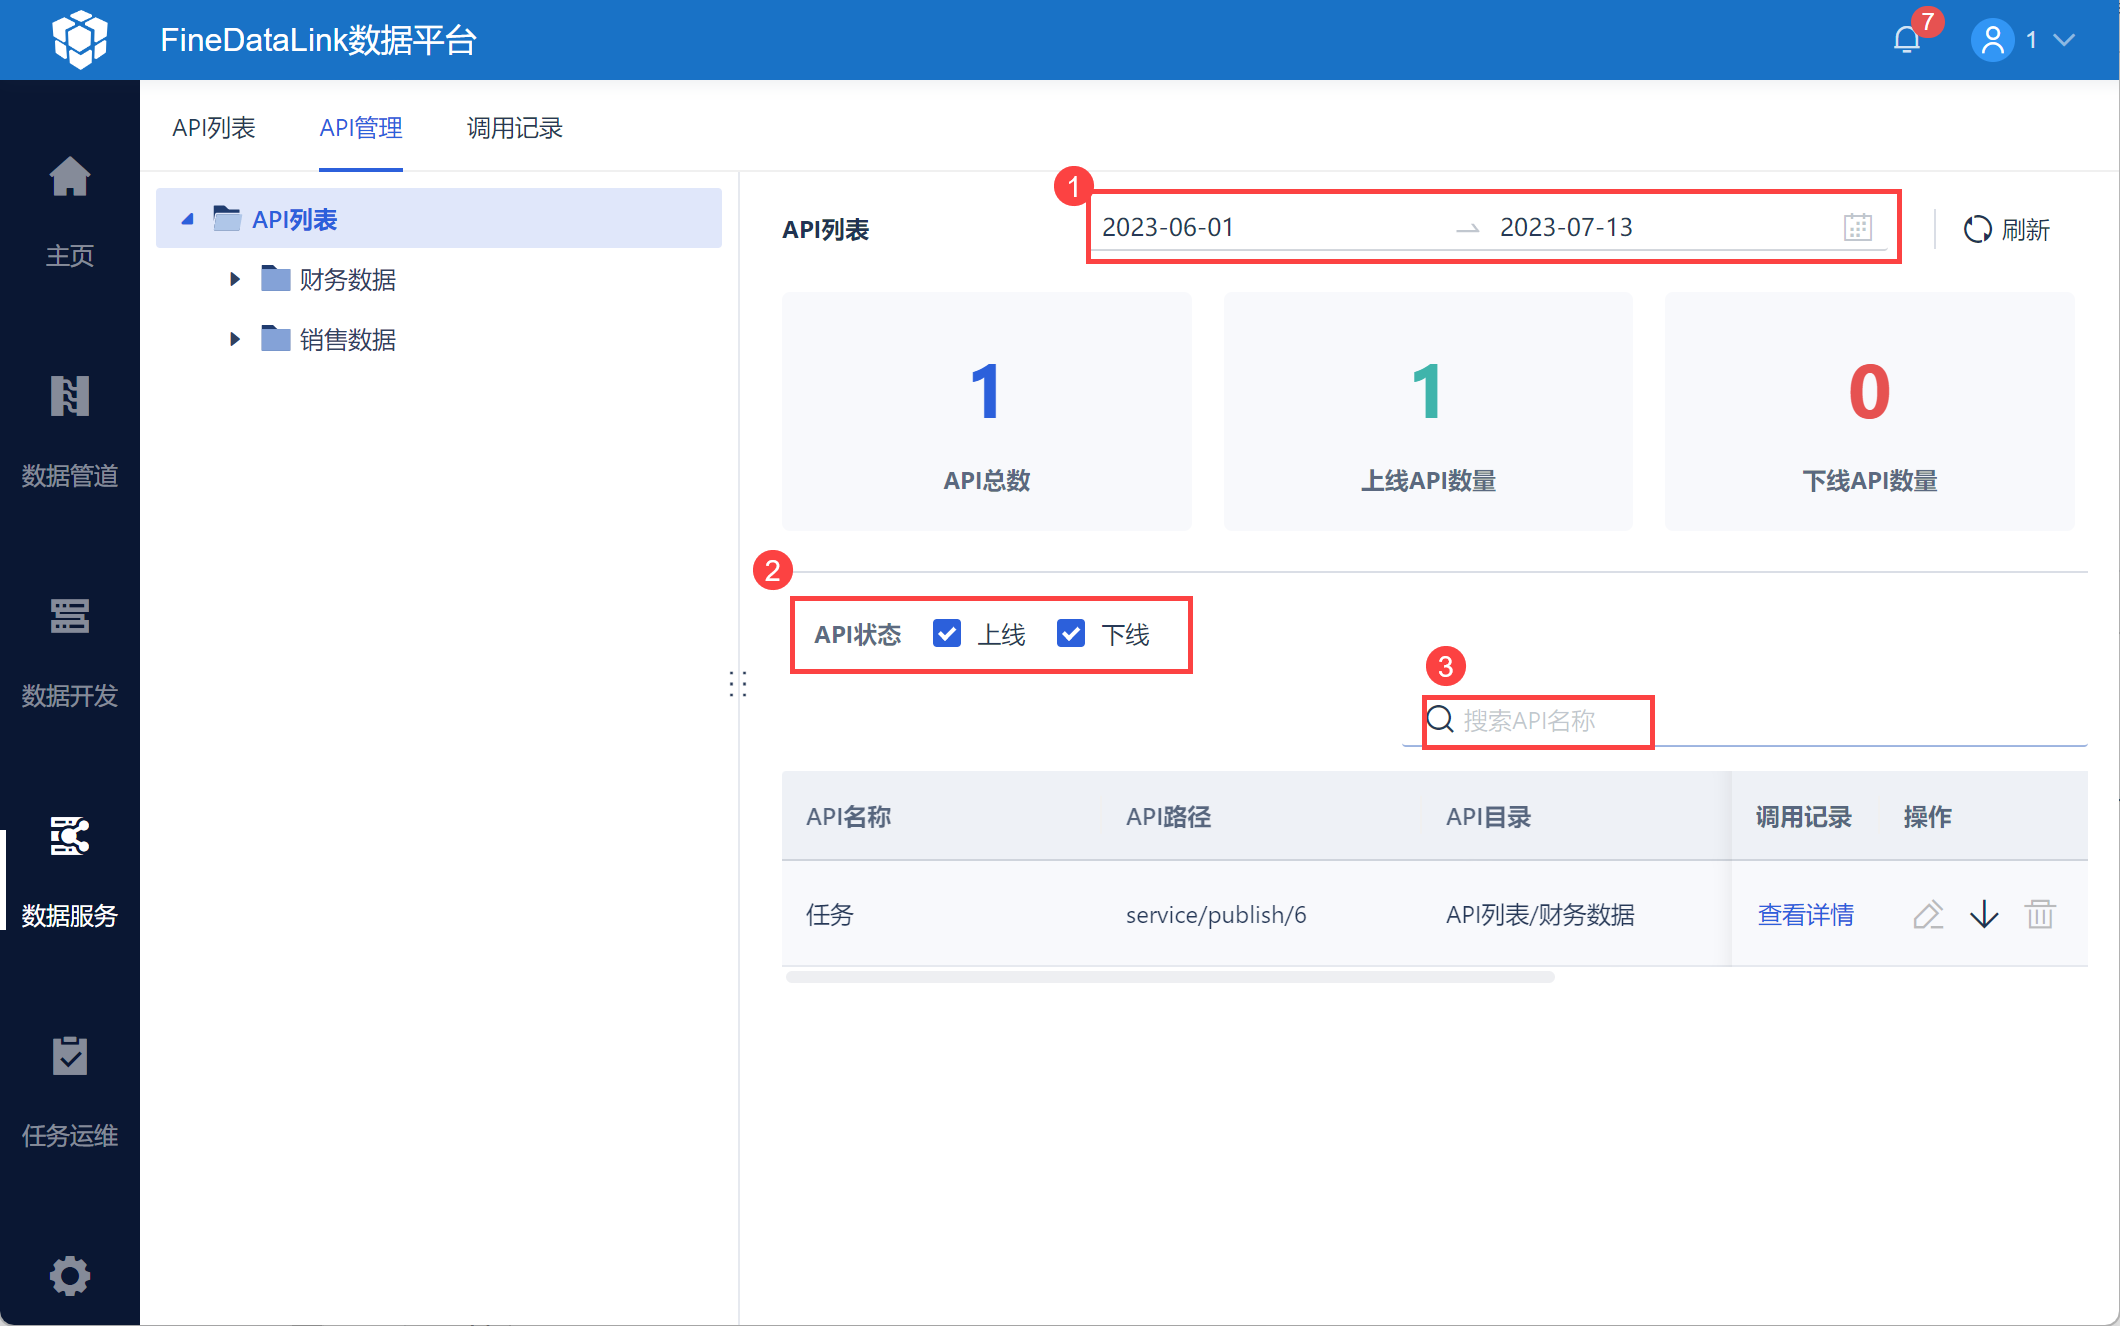Select the API列表 root folder
The width and height of the screenshot is (2120, 1326).
point(439,219)
